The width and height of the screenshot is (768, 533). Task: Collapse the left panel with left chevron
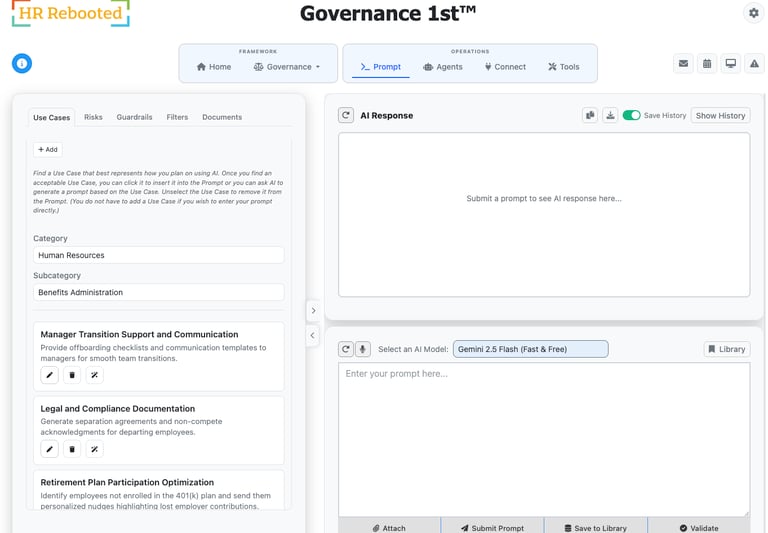pyautogui.click(x=312, y=336)
